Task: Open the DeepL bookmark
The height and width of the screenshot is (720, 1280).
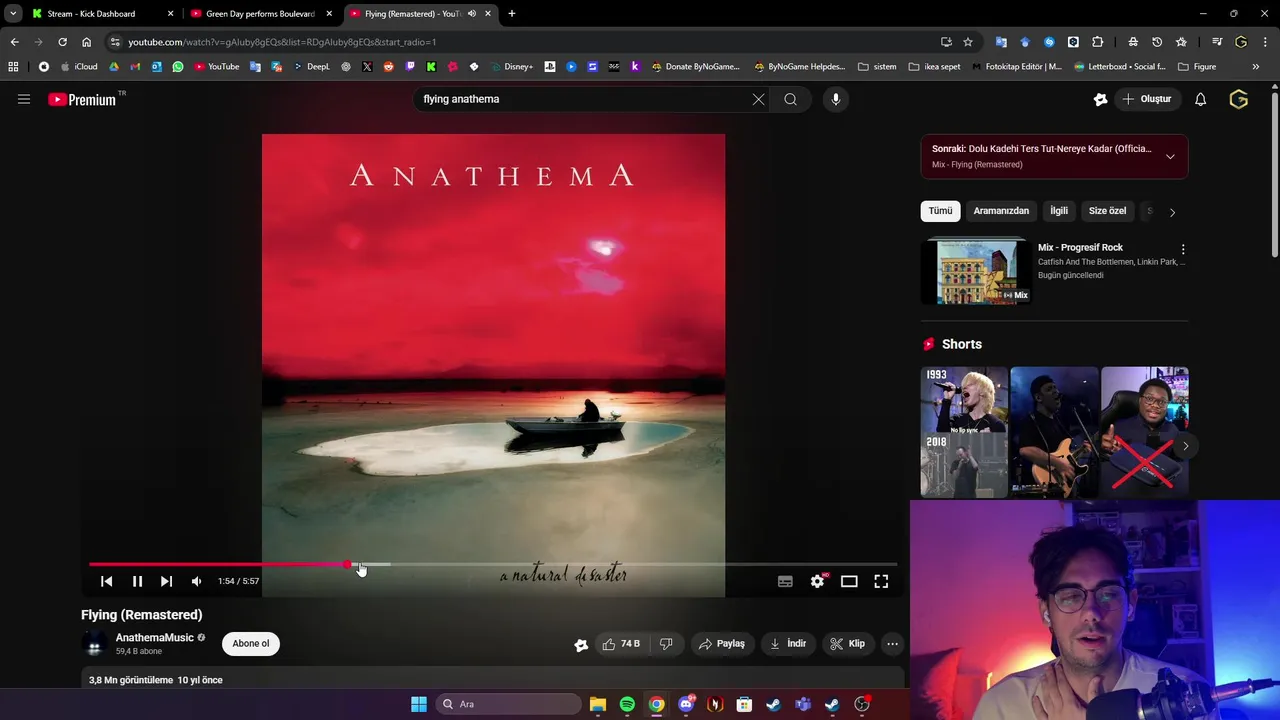Action: 311,67
